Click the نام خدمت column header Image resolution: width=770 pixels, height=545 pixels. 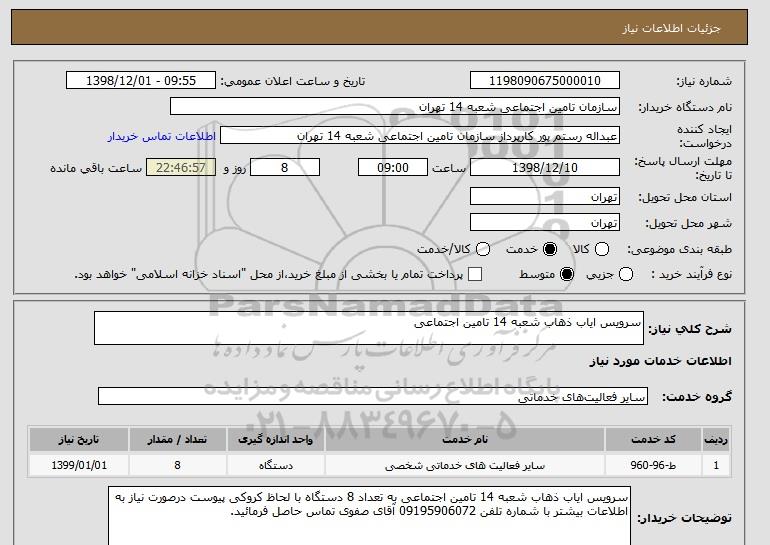(465, 439)
